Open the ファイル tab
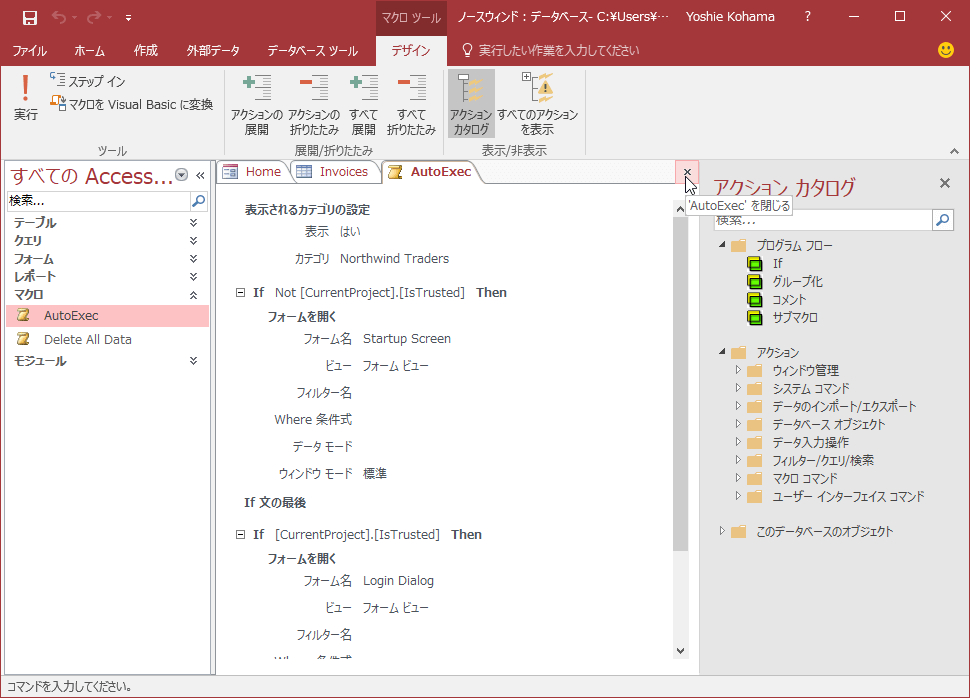The height and width of the screenshot is (698, 970). click(30, 51)
